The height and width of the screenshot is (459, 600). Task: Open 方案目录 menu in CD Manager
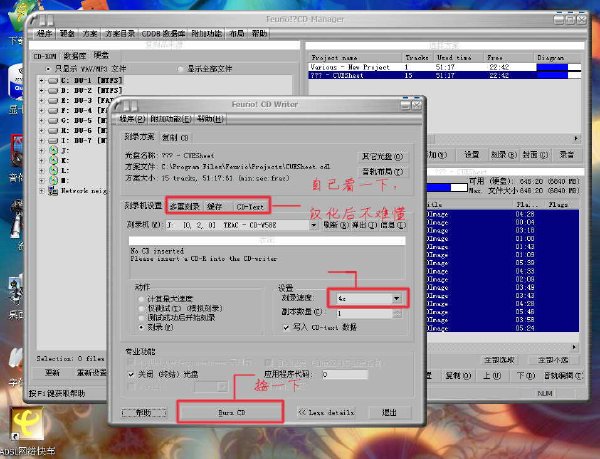coord(120,34)
